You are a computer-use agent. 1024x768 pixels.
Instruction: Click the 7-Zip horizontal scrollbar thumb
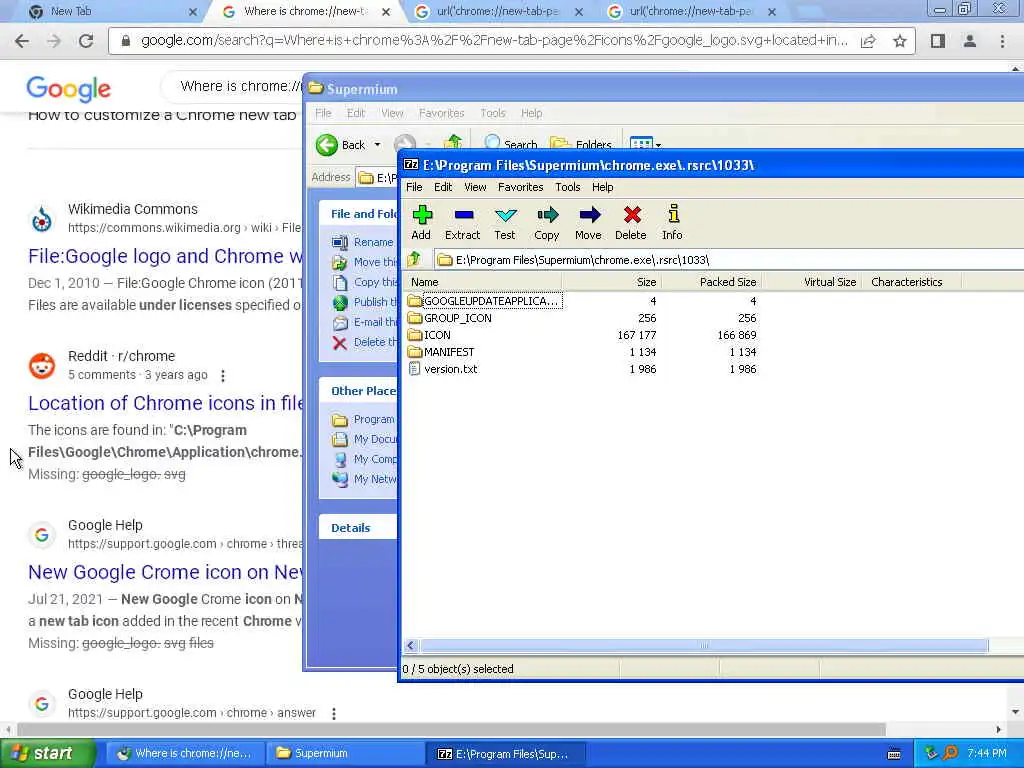(703, 646)
